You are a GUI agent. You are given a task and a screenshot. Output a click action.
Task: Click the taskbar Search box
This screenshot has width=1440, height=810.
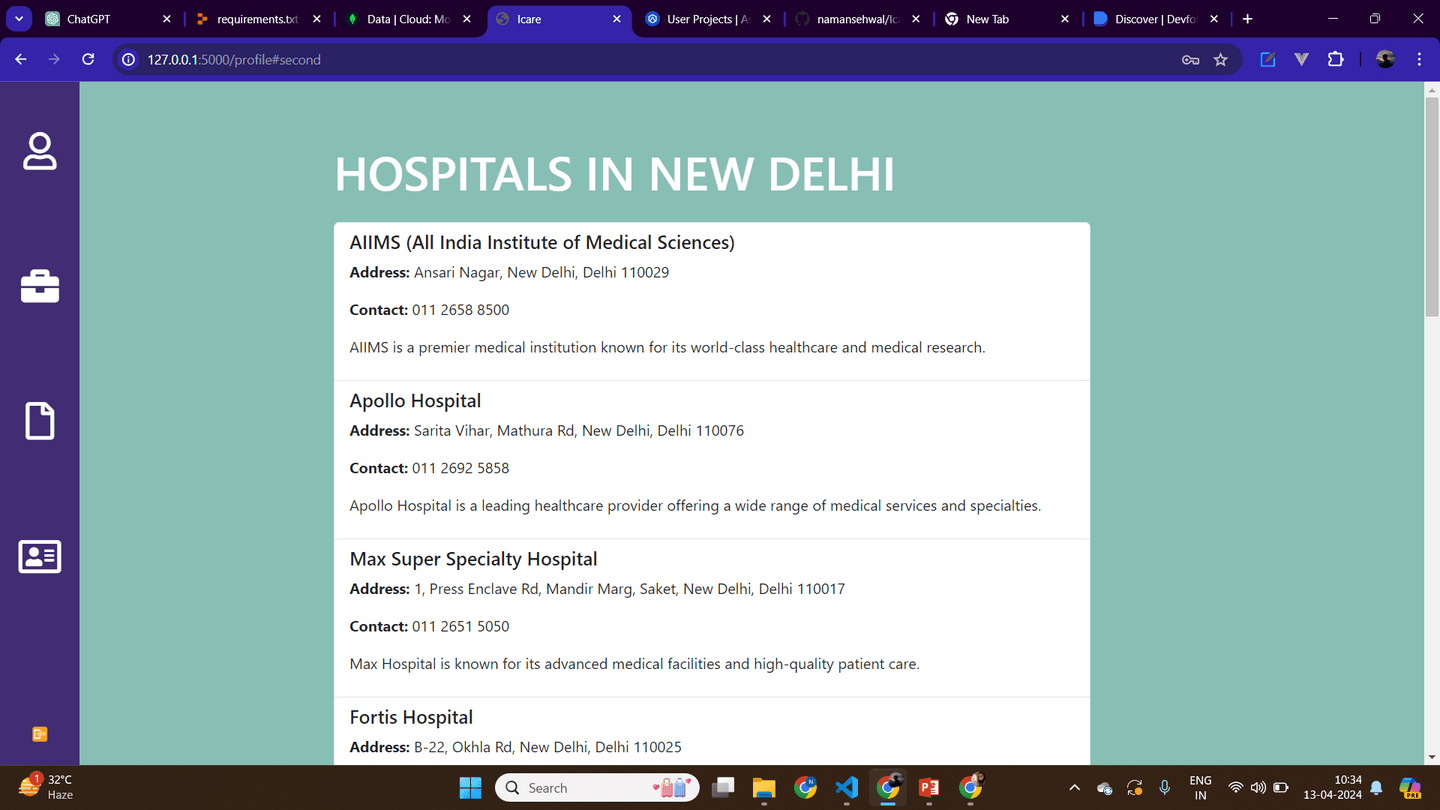[x=597, y=788]
